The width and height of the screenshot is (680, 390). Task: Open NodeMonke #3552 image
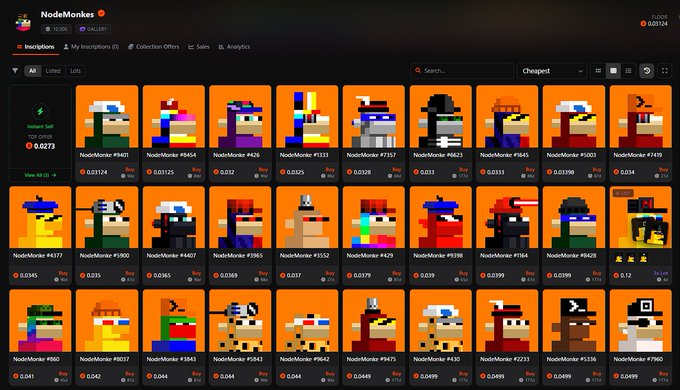click(307, 217)
